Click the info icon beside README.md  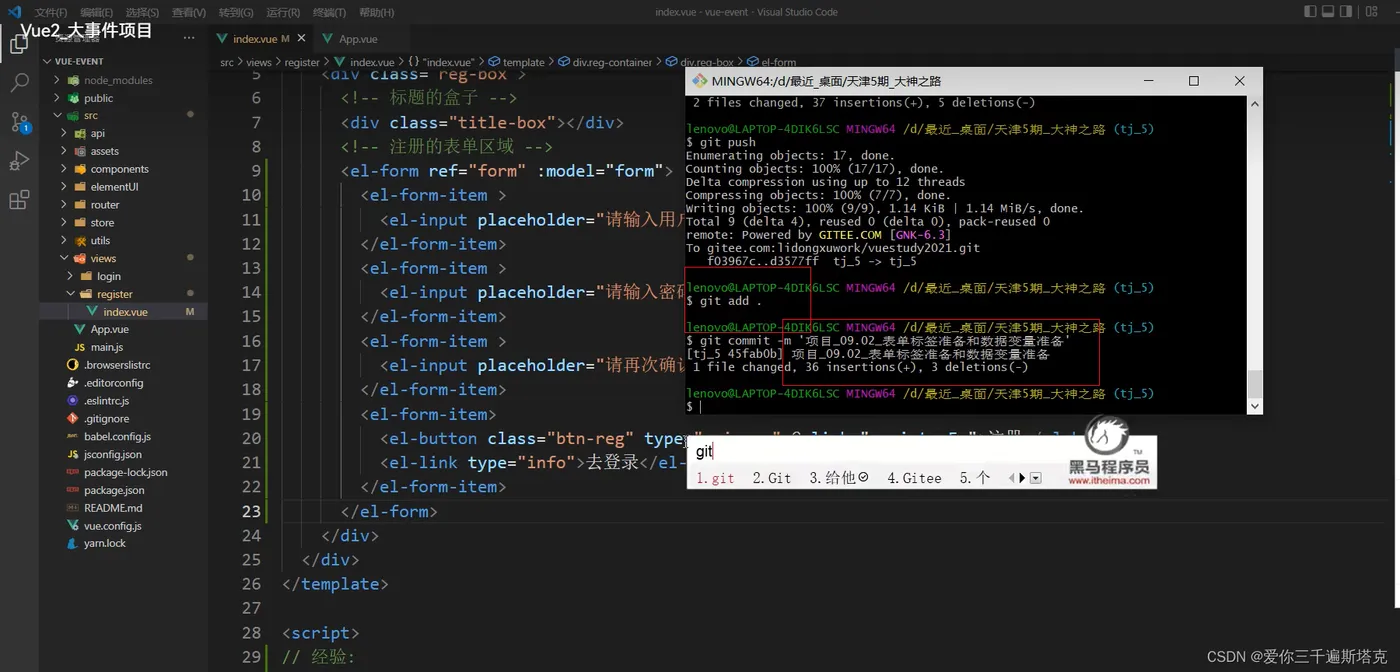(x=72, y=508)
